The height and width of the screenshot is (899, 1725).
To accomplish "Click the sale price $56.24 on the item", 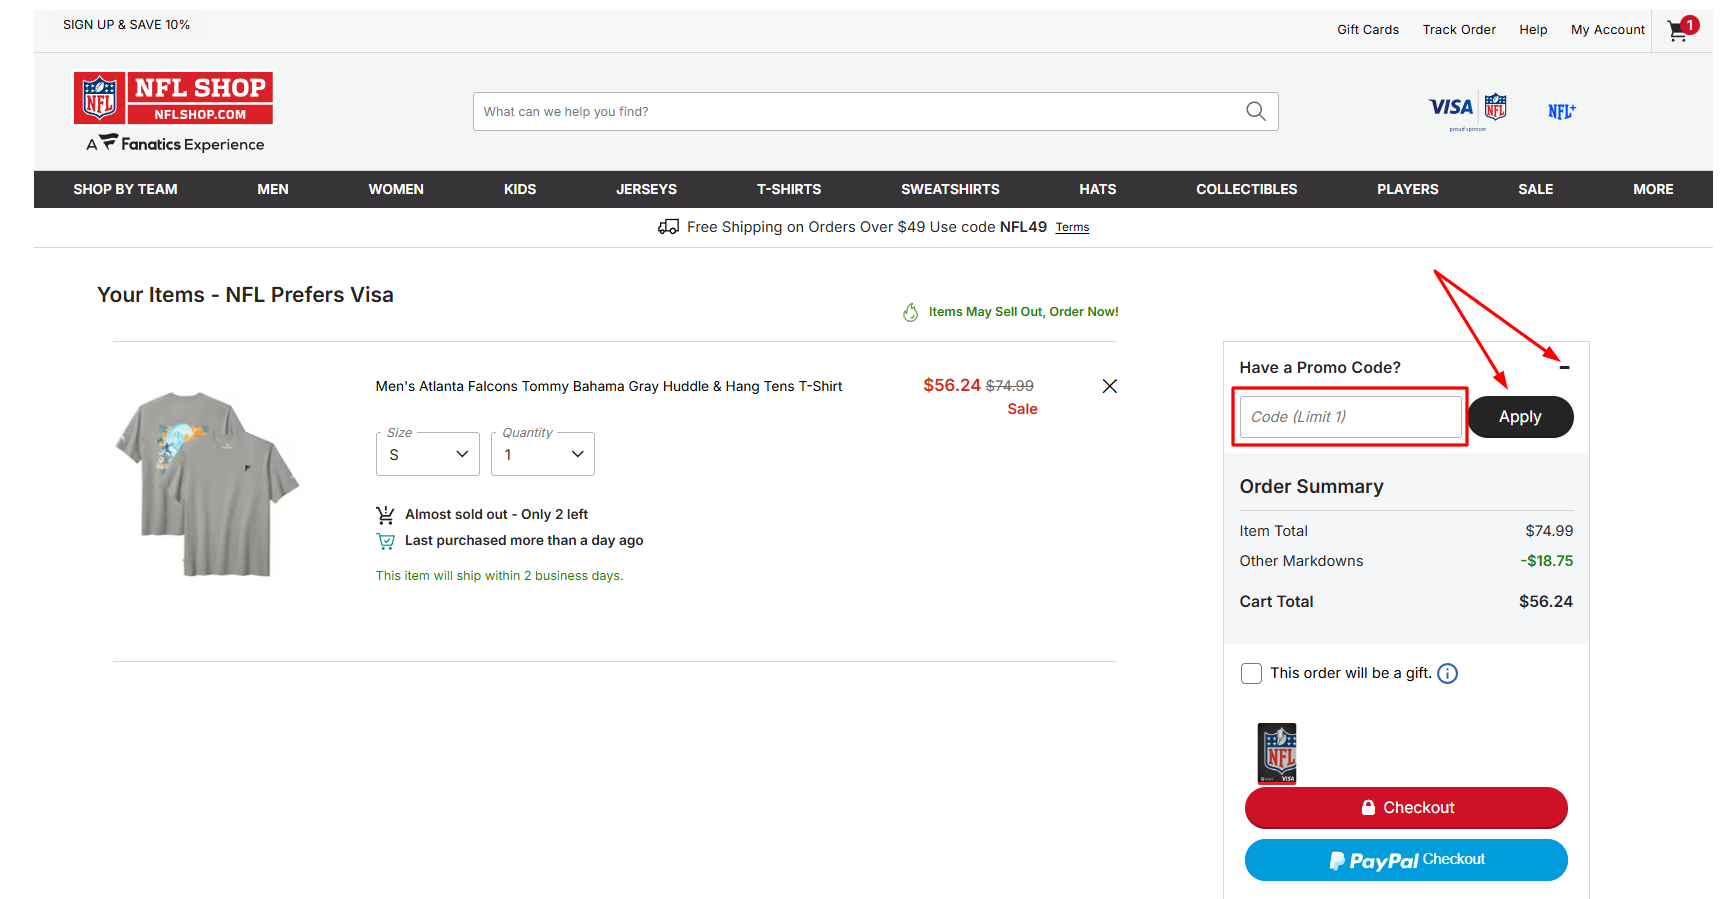I will (x=952, y=385).
